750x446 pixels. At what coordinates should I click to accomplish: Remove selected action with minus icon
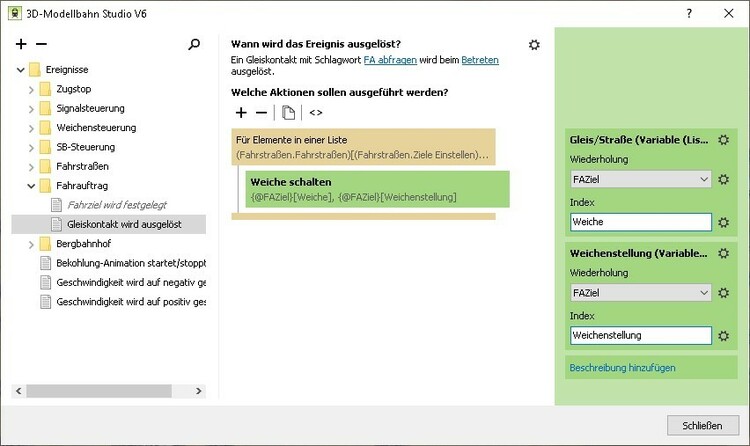point(261,112)
